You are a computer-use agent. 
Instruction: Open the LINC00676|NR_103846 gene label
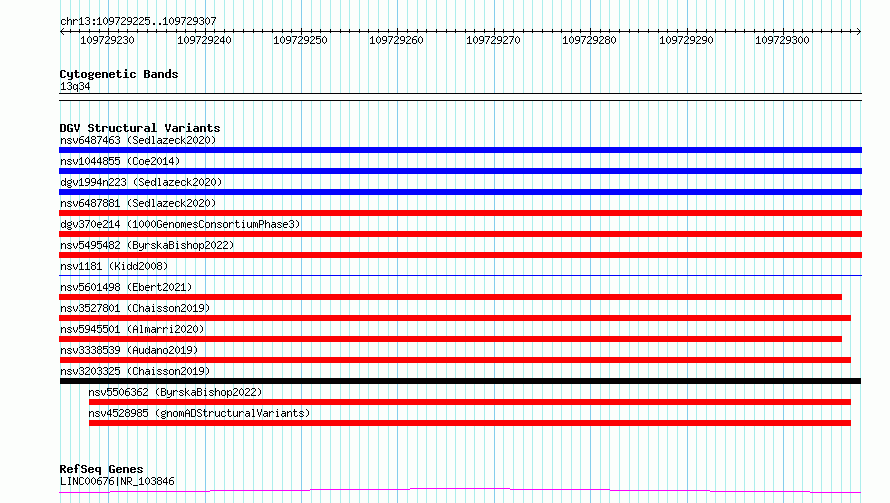point(117,481)
